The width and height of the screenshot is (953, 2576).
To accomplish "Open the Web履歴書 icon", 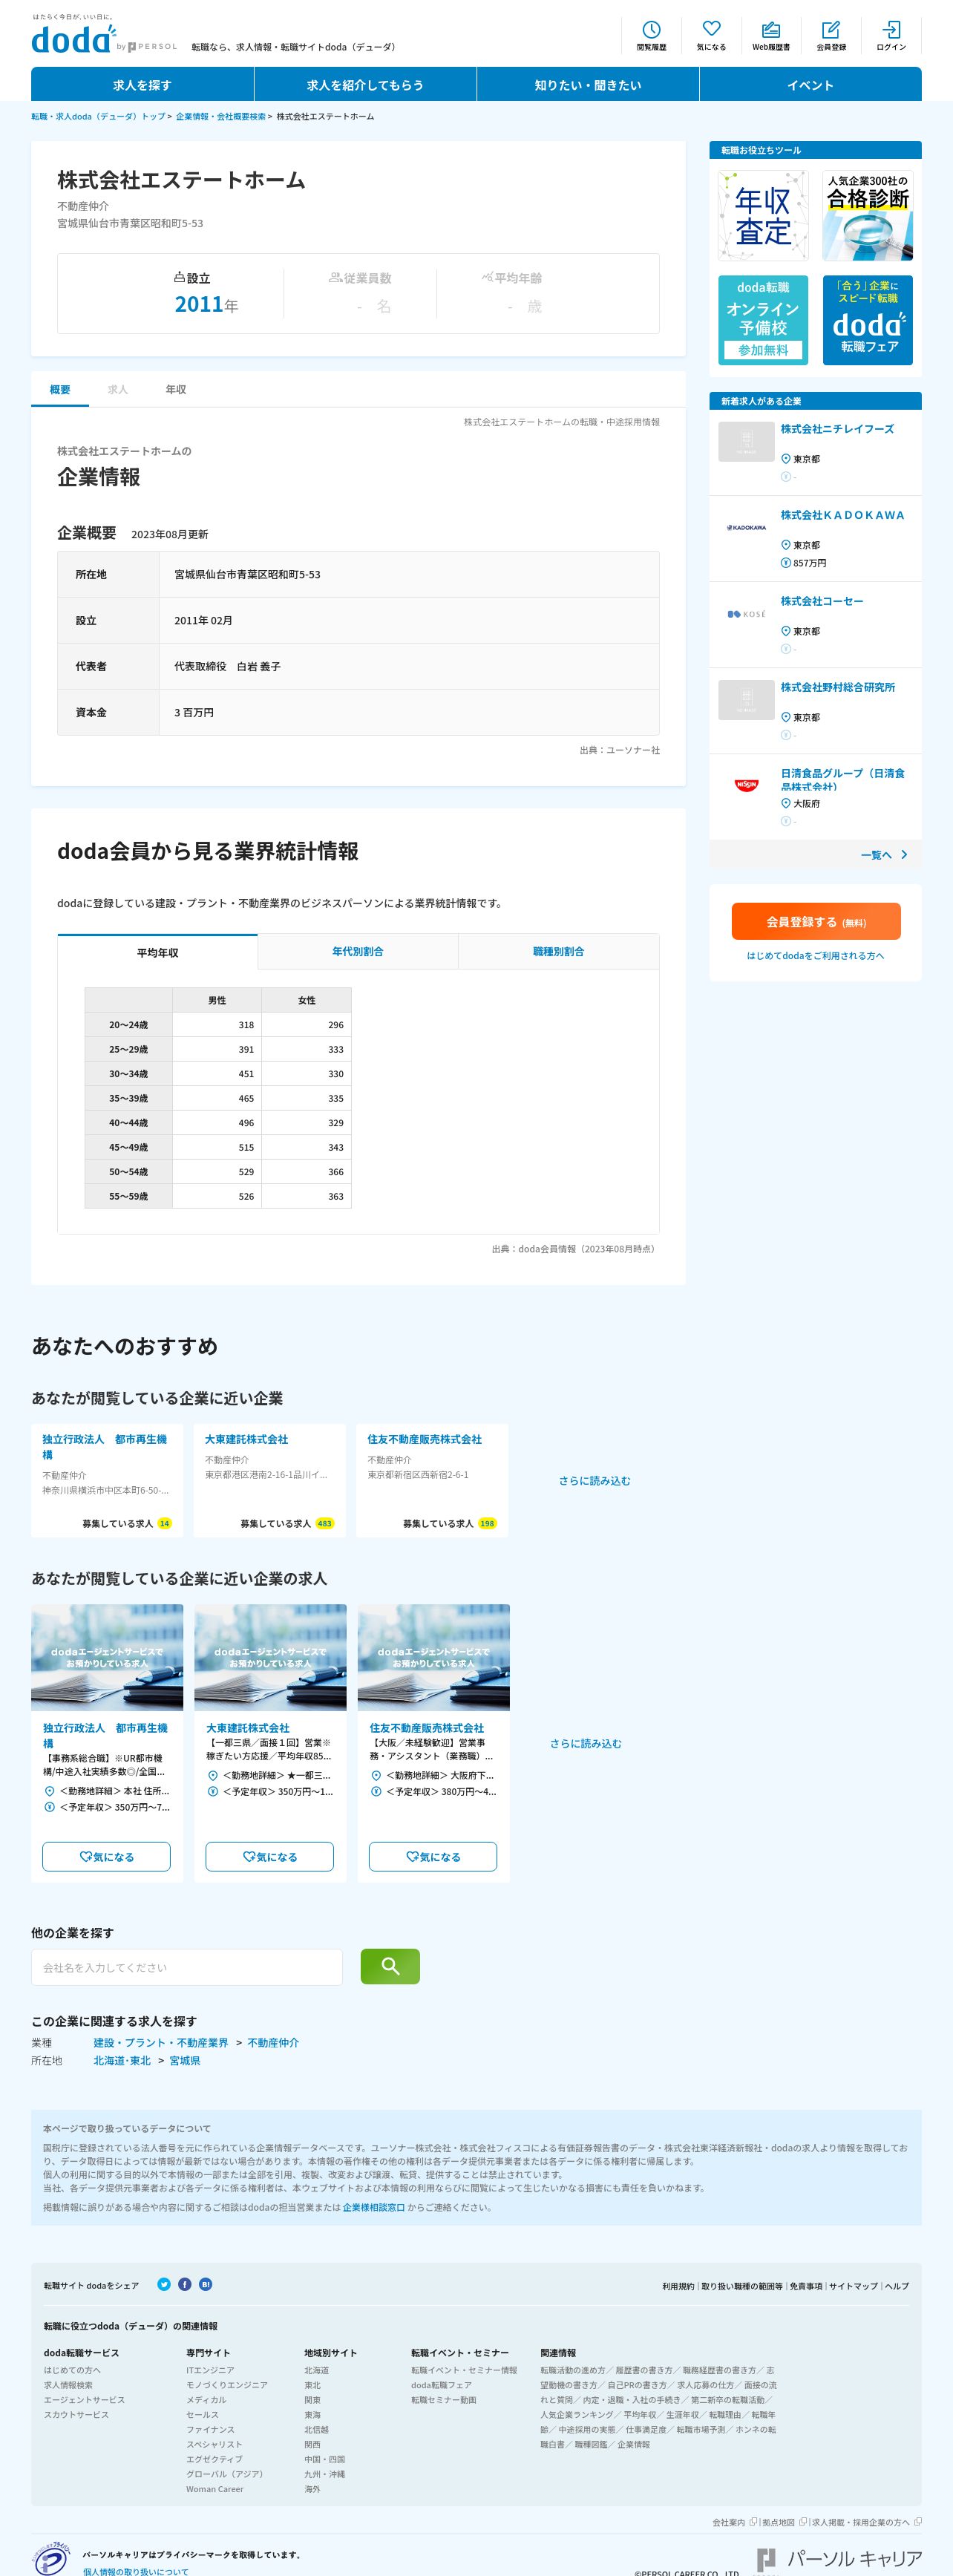I will click(771, 35).
